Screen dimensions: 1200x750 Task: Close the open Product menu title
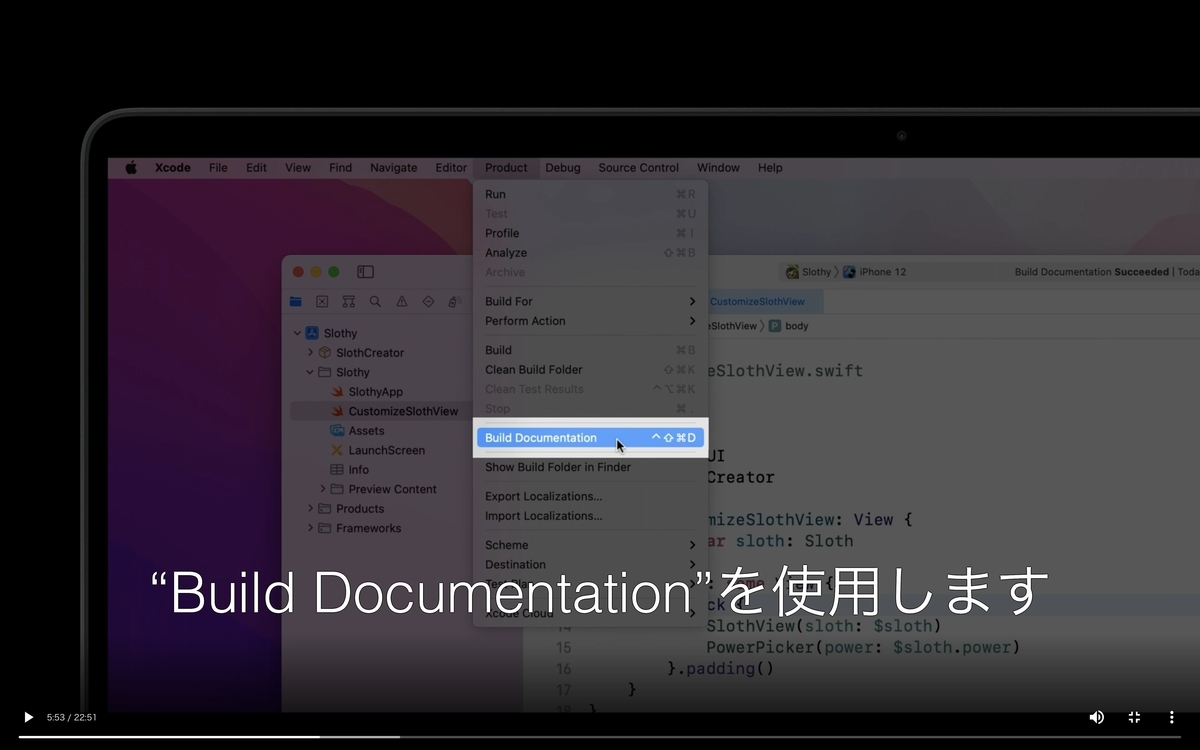tap(506, 168)
